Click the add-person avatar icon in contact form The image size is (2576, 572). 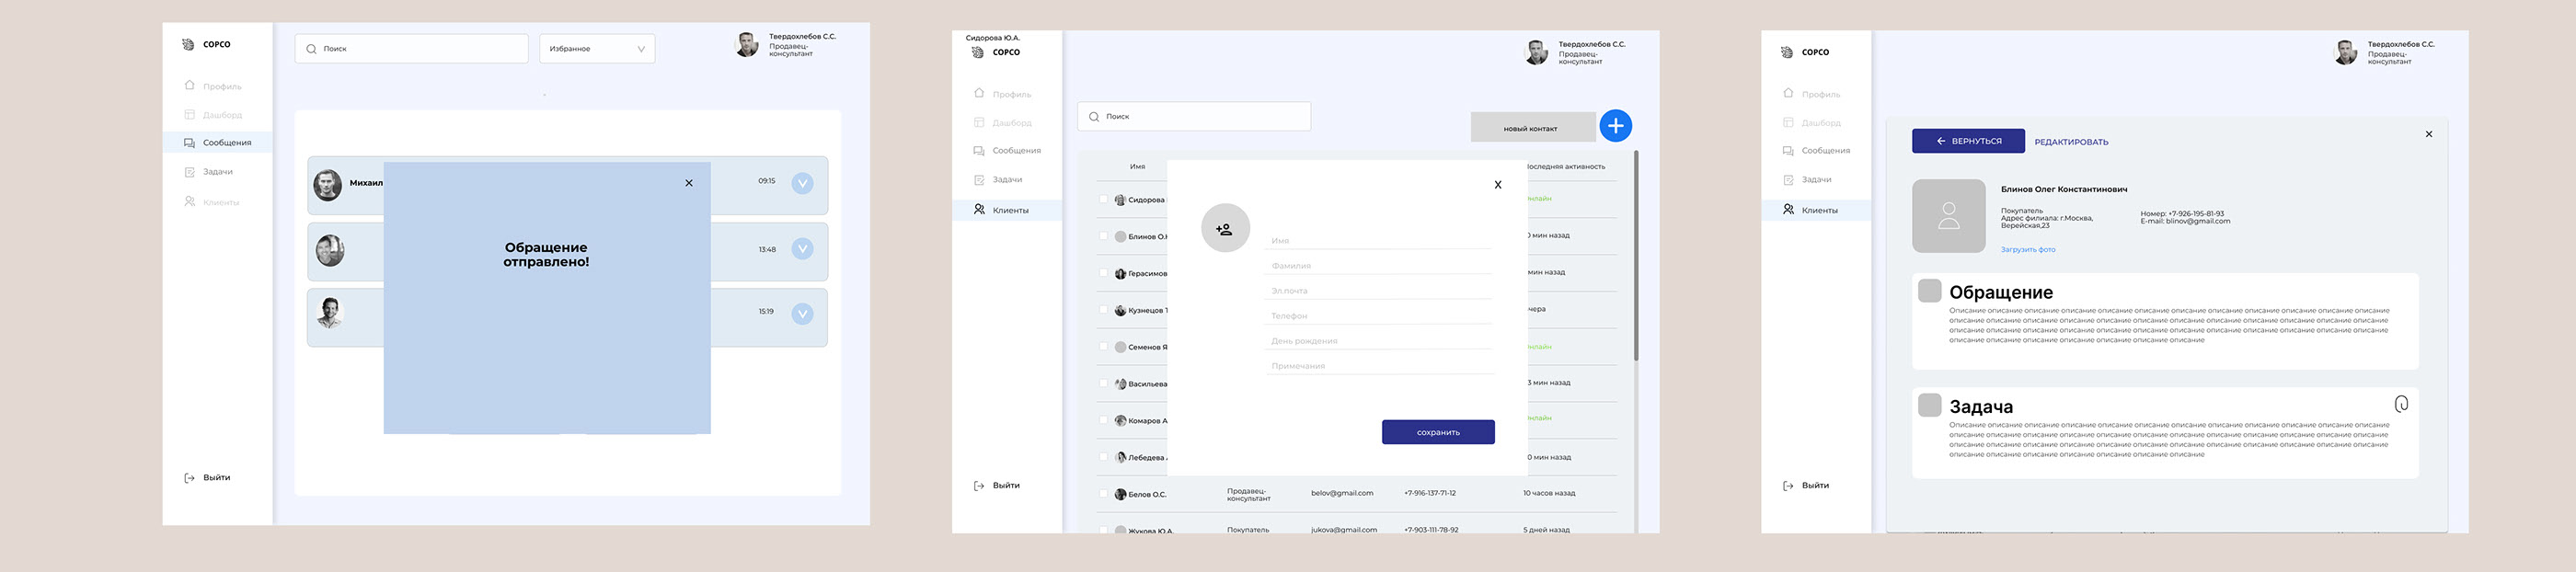point(1225,229)
